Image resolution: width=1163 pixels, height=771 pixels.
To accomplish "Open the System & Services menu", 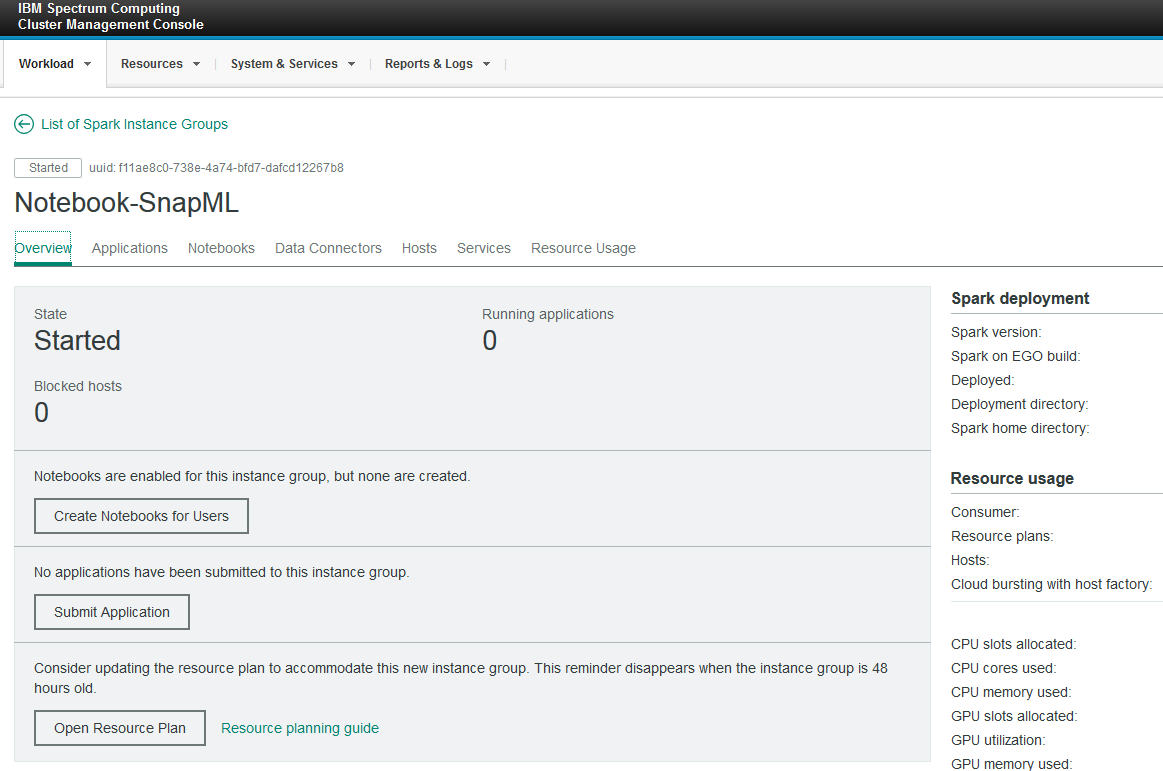I will pos(283,63).
